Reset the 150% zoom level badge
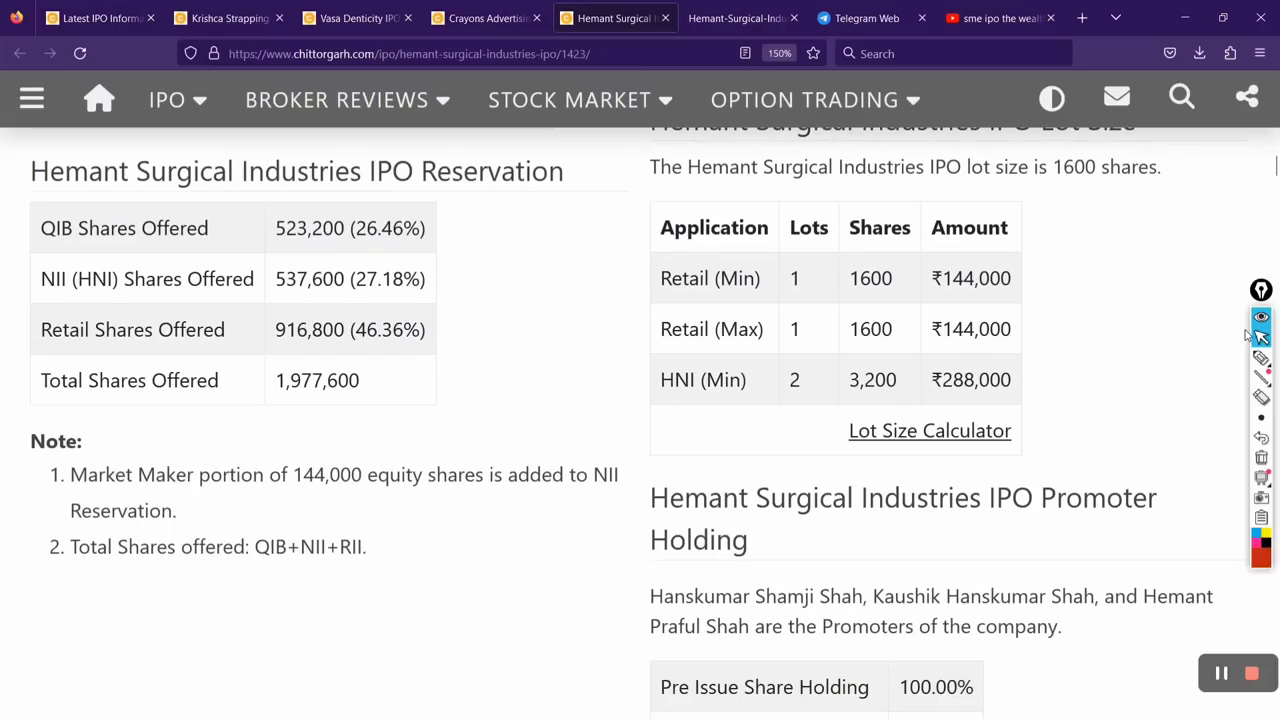 [x=780, y=53]
